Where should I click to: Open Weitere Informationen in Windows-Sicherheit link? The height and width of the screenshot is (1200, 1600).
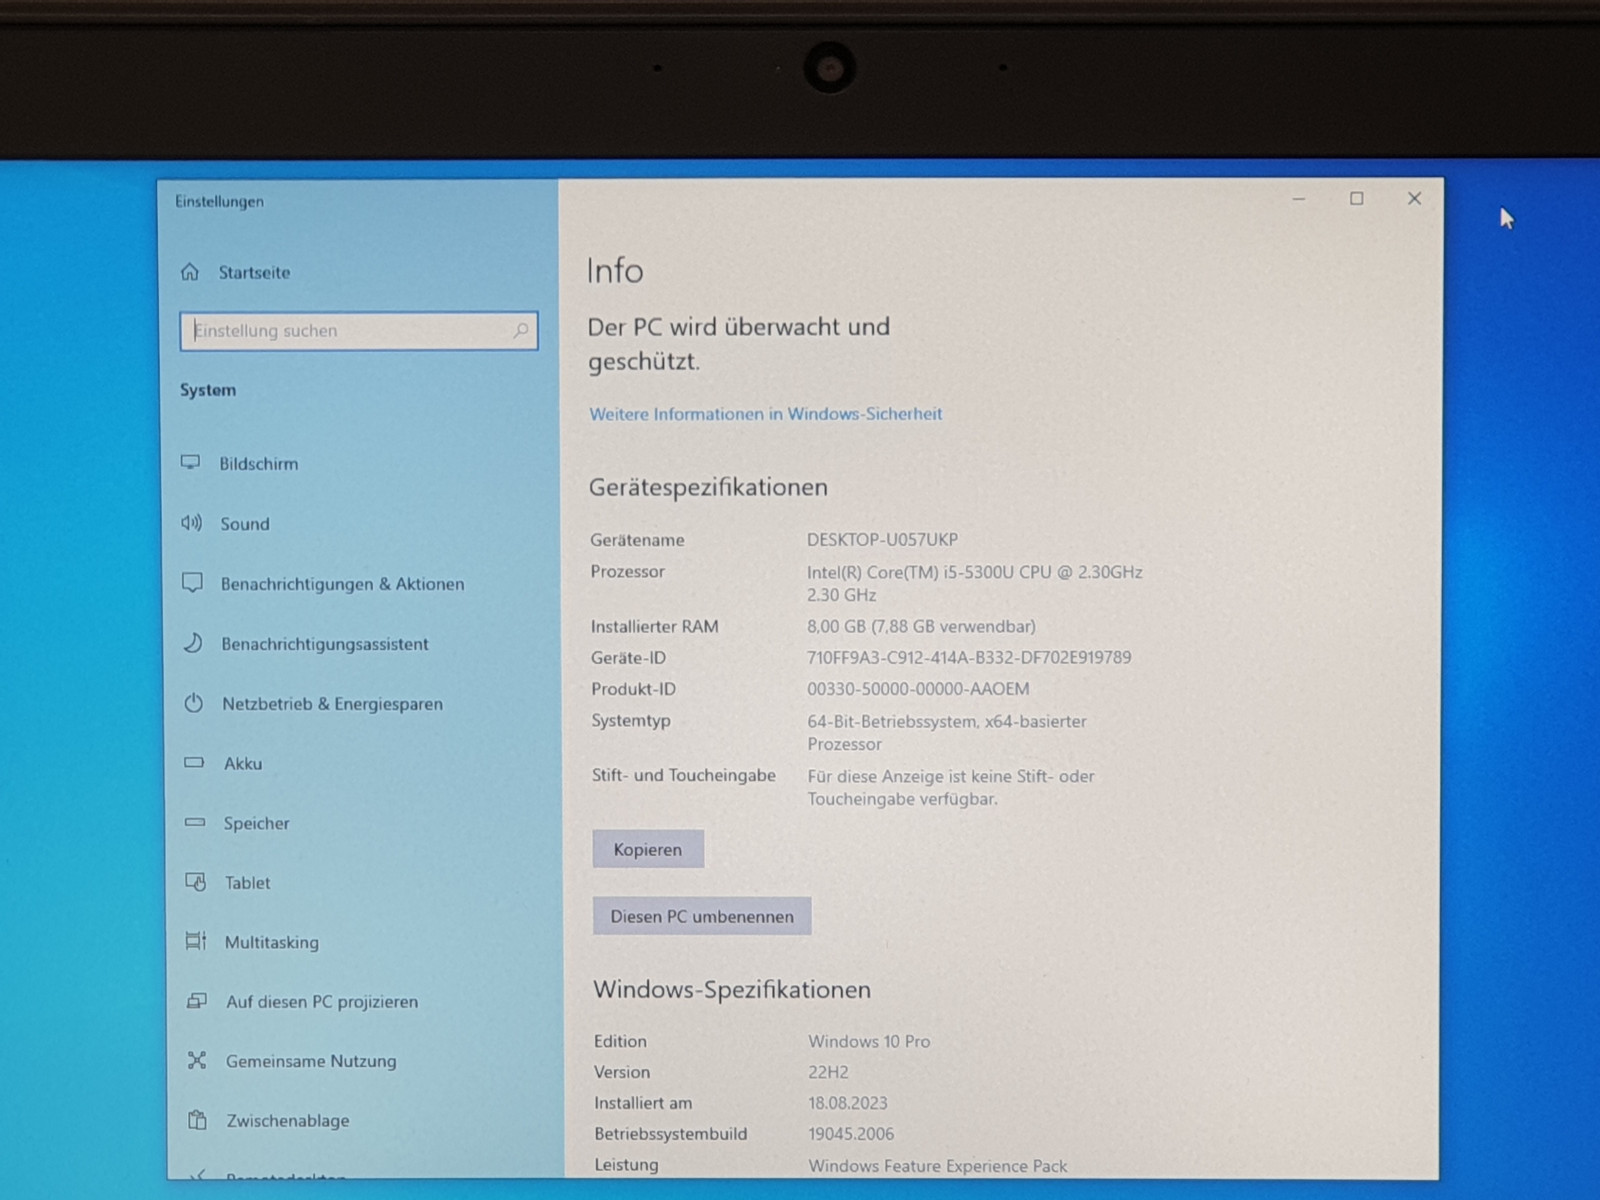(x=765, y=414)
